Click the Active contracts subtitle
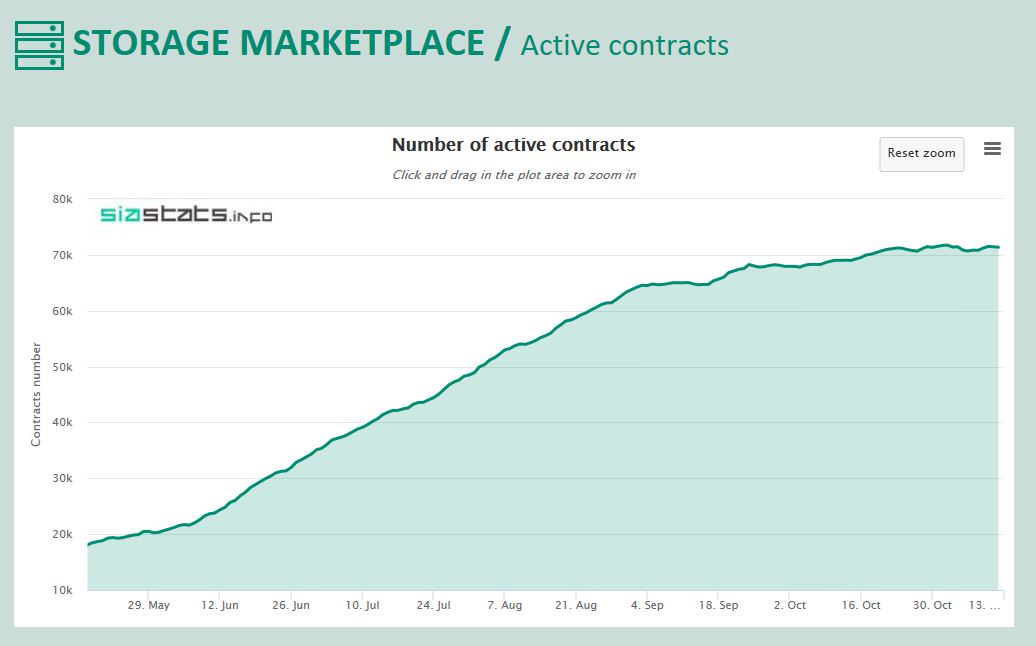Screen dimensions: 1036x646 point(624,46)
